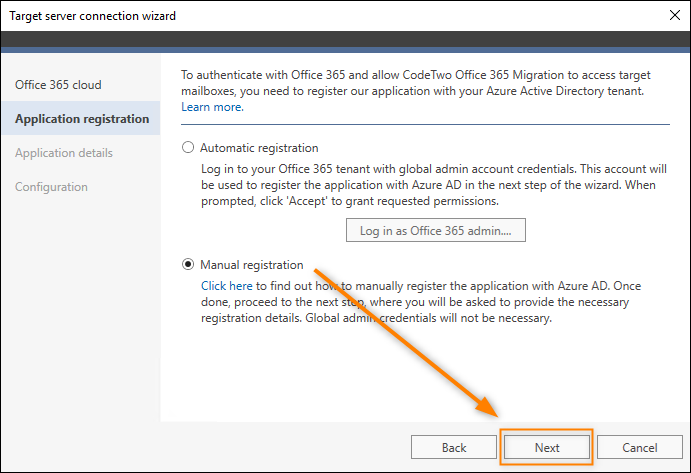This screenshot has height=473, width=691.
Task: Go to the Application registration step
Action: click(x=81, y=118)
